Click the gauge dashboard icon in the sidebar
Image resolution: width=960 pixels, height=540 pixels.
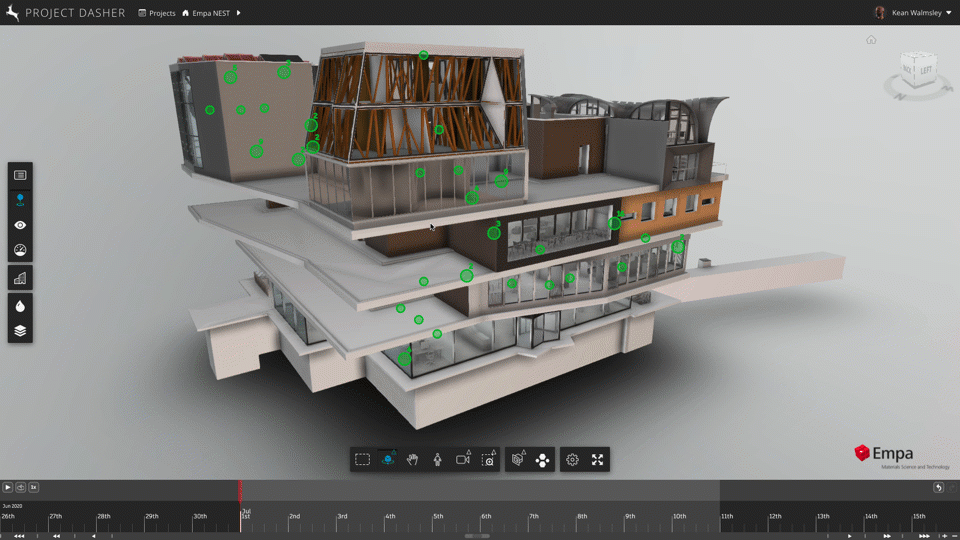coord(20,251)
